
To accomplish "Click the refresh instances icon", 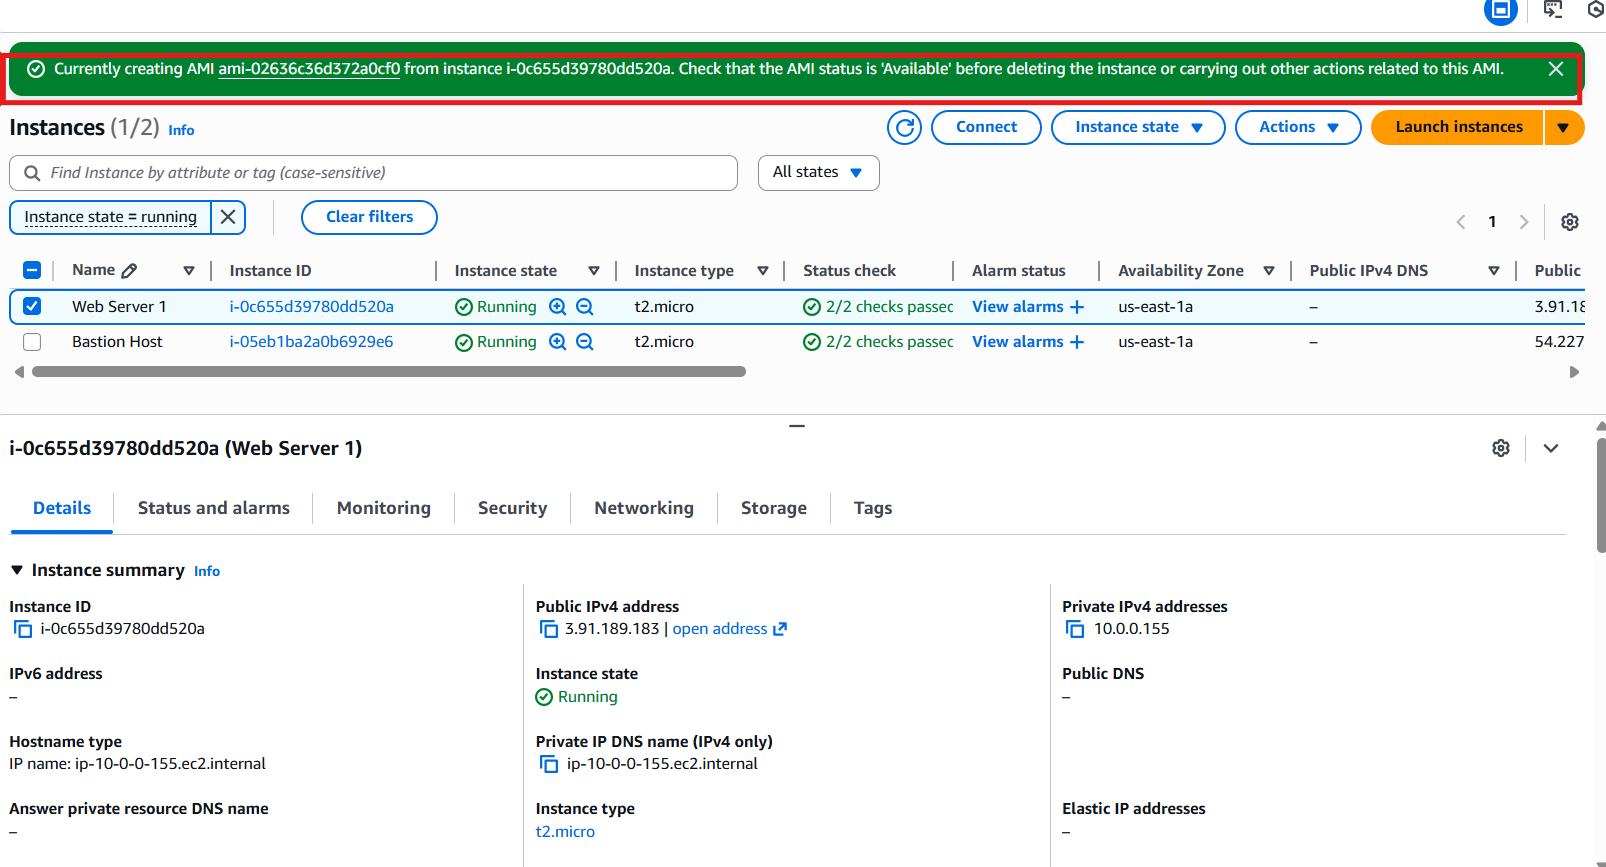I will (904, 128).
